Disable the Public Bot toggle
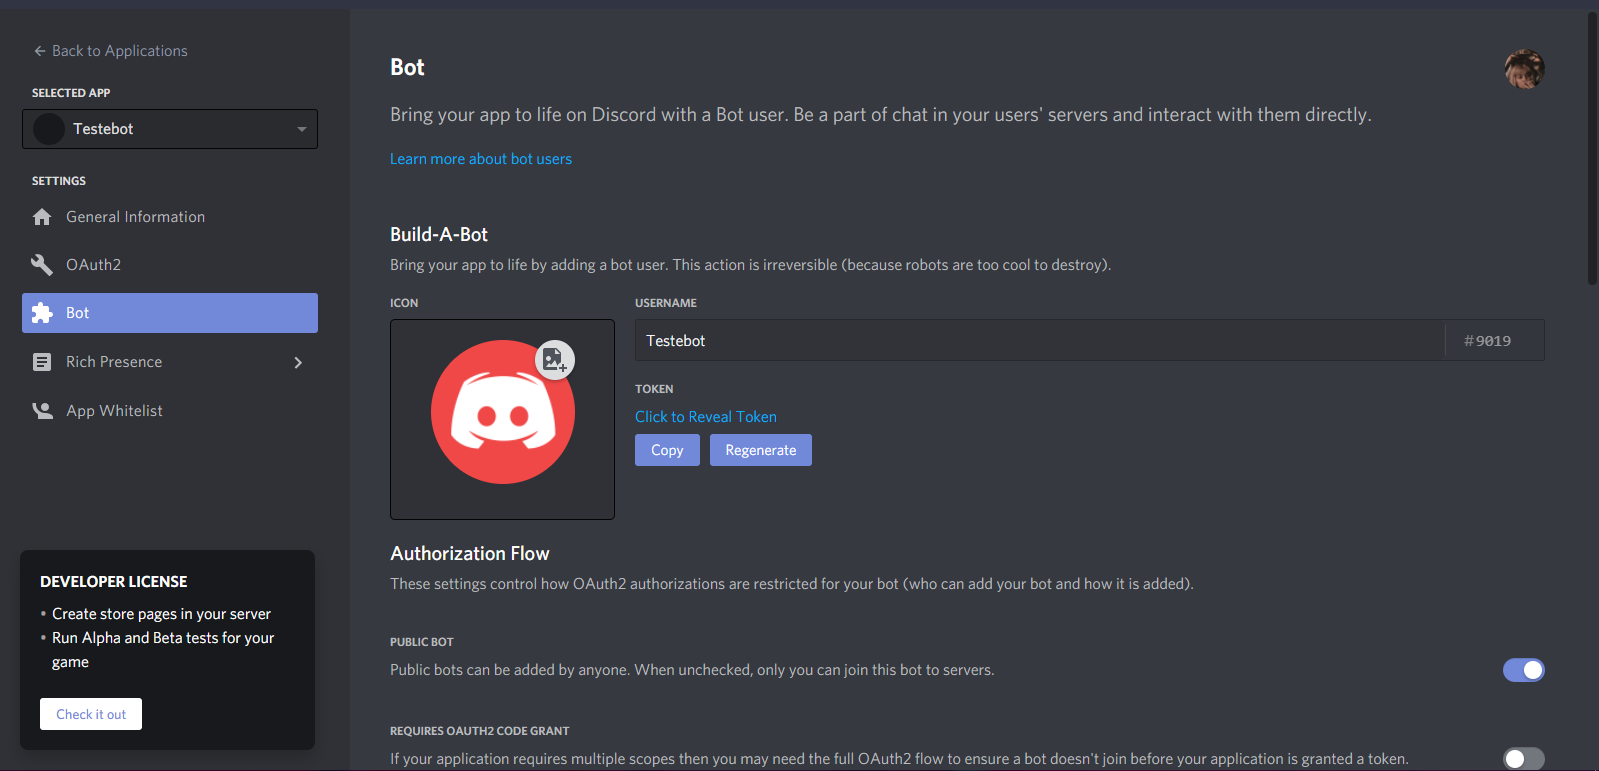 [x=1523, y=670]
